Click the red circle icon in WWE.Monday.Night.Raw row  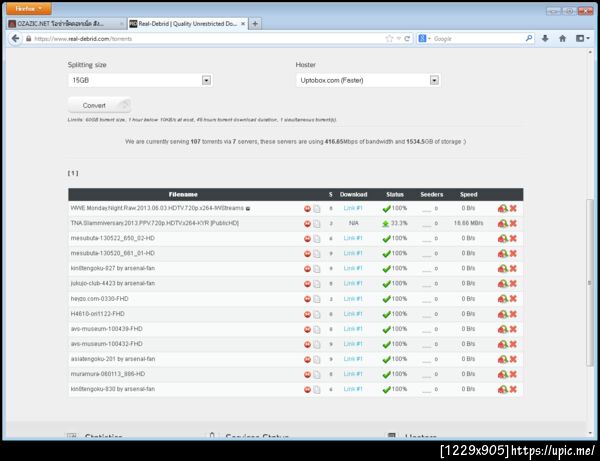[307, 209]
